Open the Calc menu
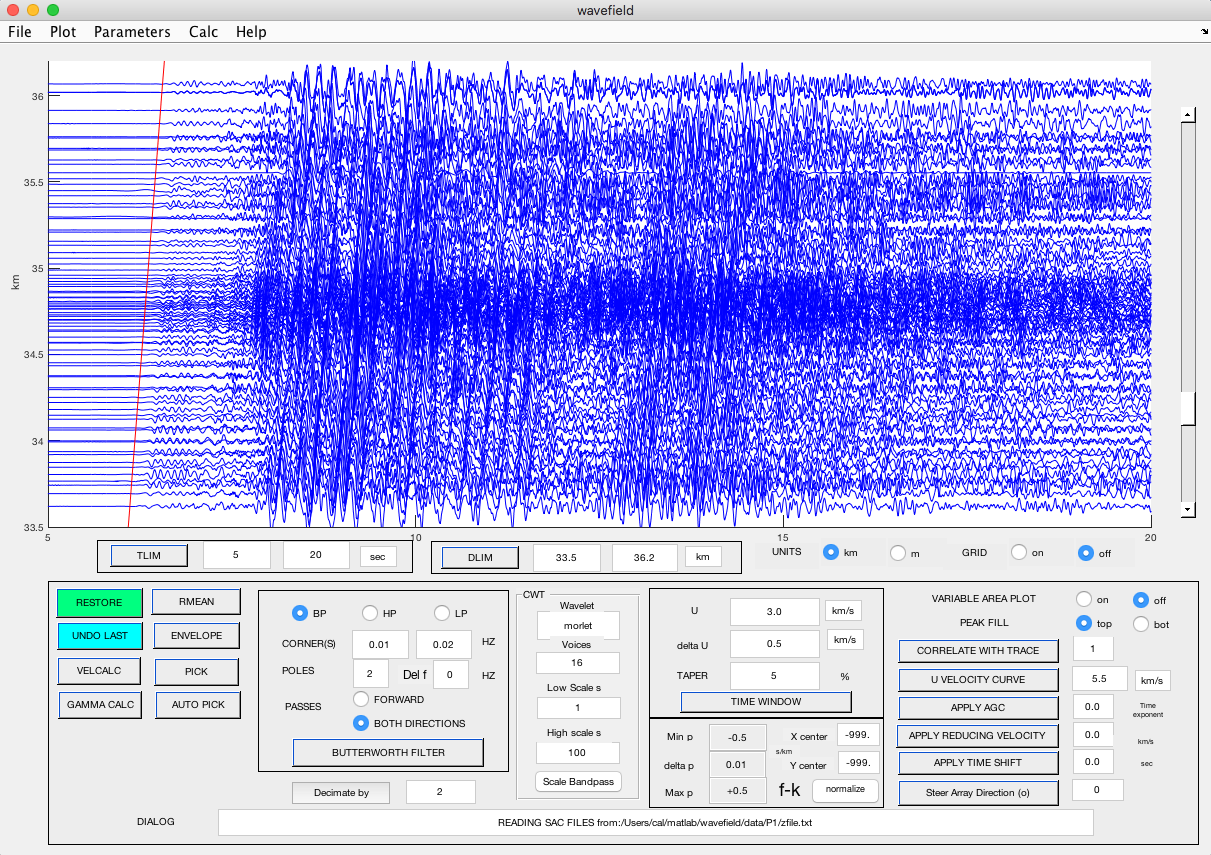The height and width of the screenshot is (855, 1211). 204,32
